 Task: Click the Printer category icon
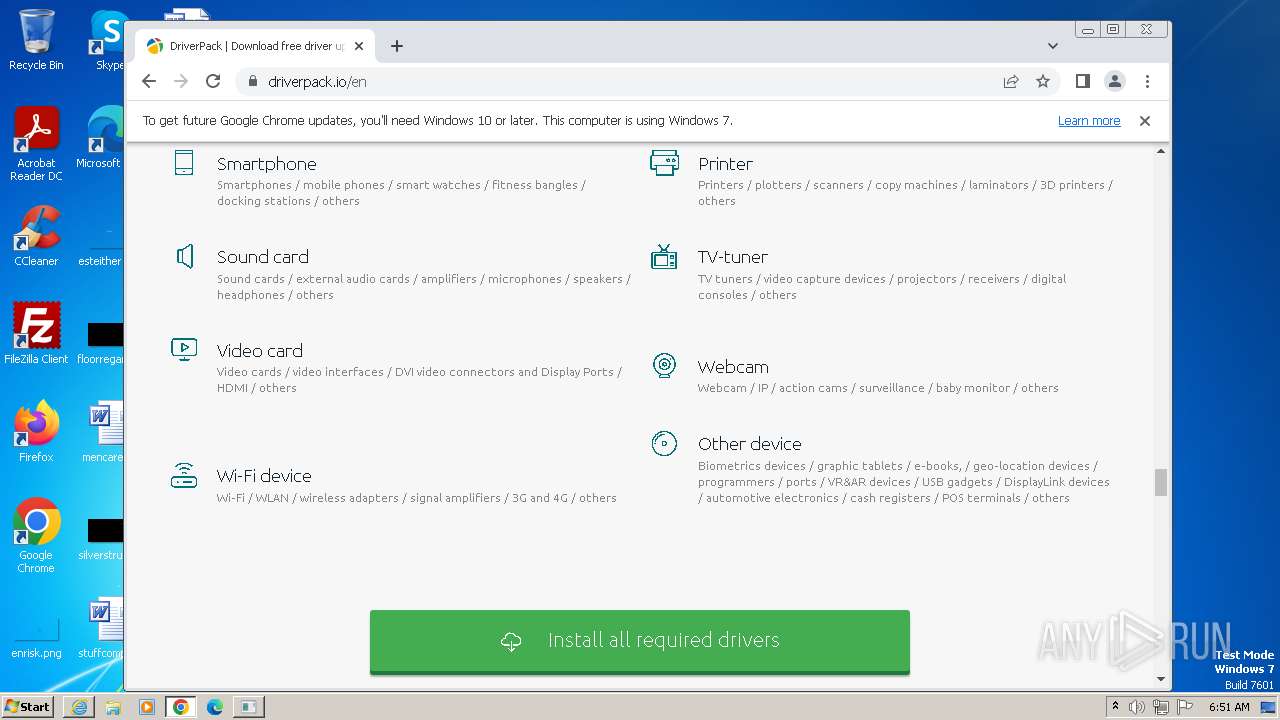point(664,163)
